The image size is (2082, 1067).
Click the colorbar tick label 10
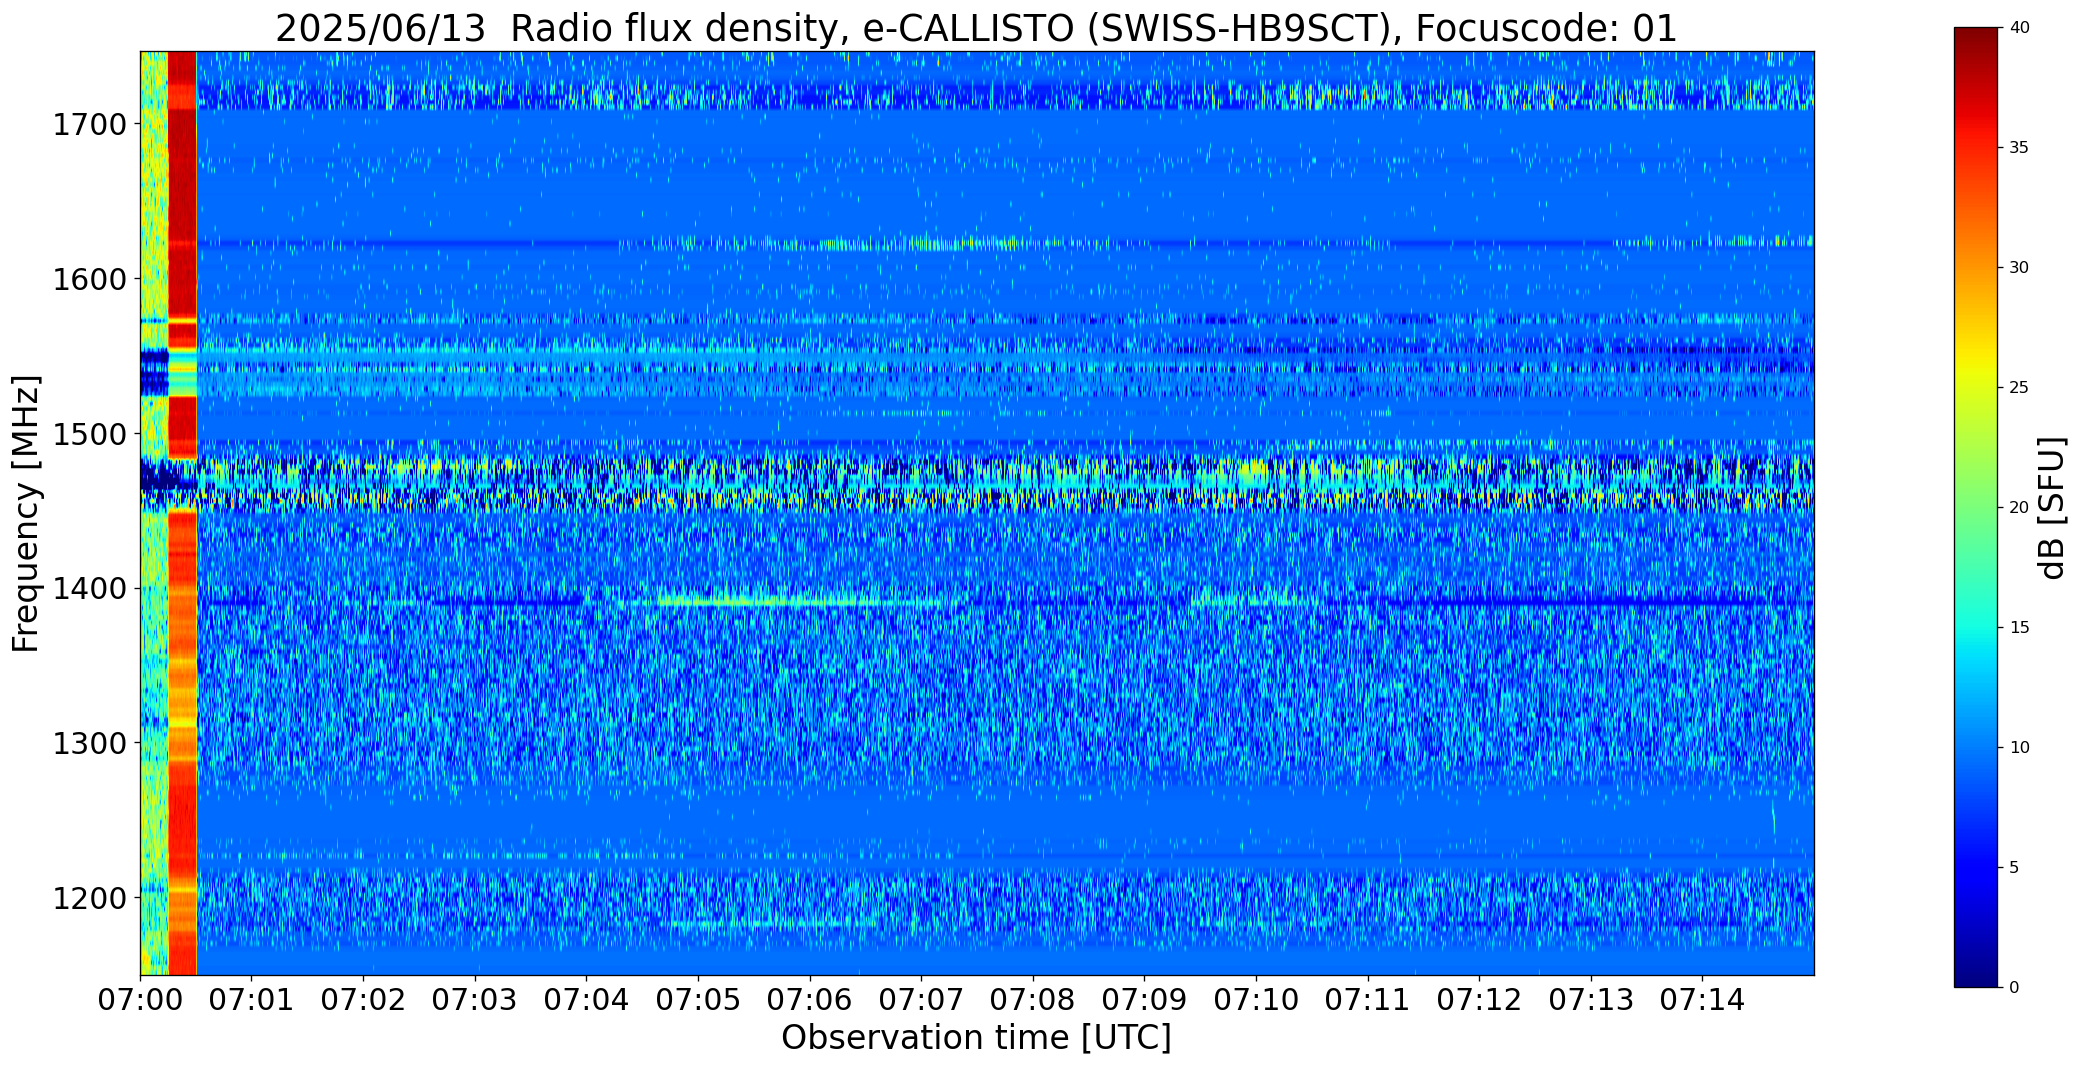coord(2018,747)
